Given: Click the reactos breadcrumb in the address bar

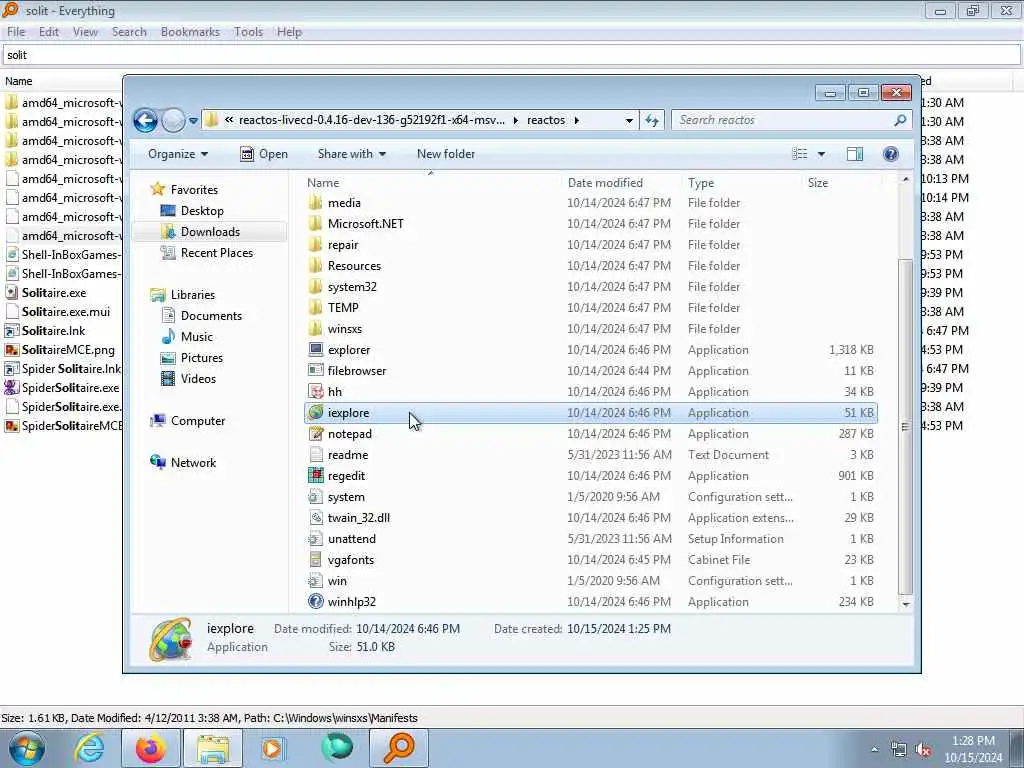Looking at the screenshot, I should 546,120.
